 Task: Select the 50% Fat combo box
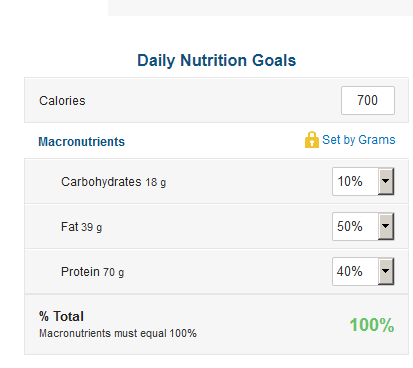[x=363, y=226]
